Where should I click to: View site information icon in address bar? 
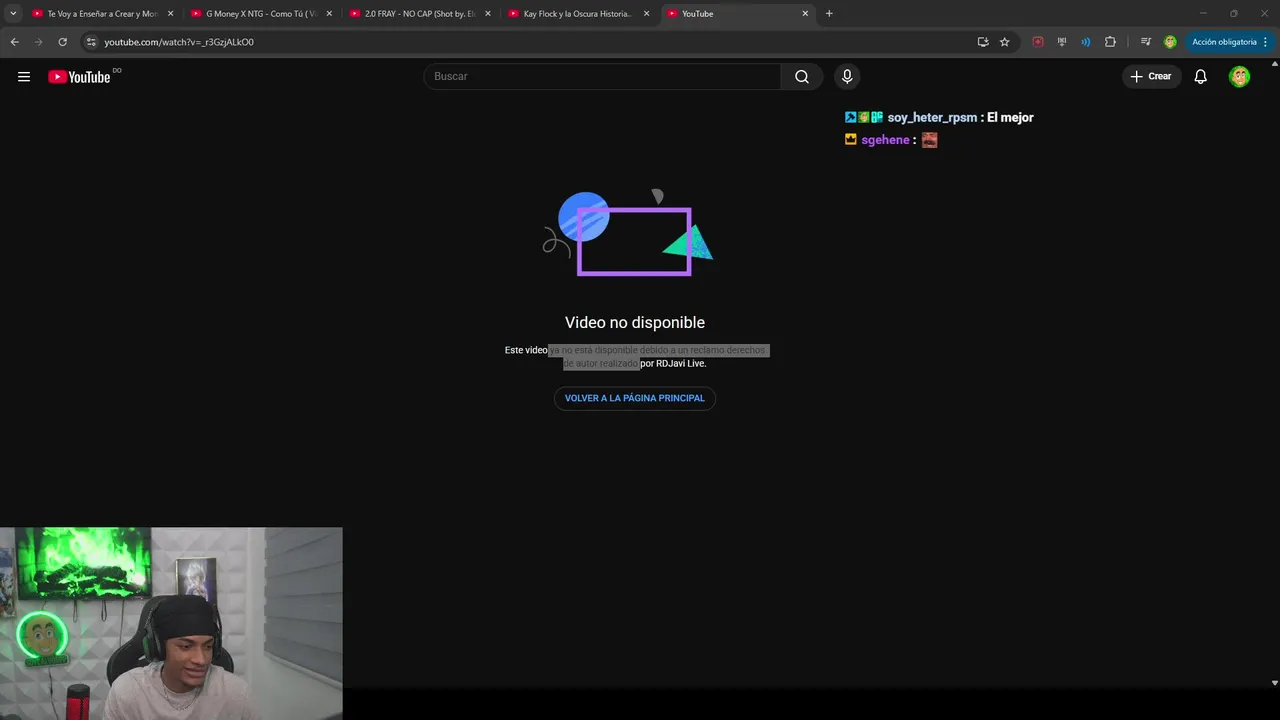[x=91, y=42]
